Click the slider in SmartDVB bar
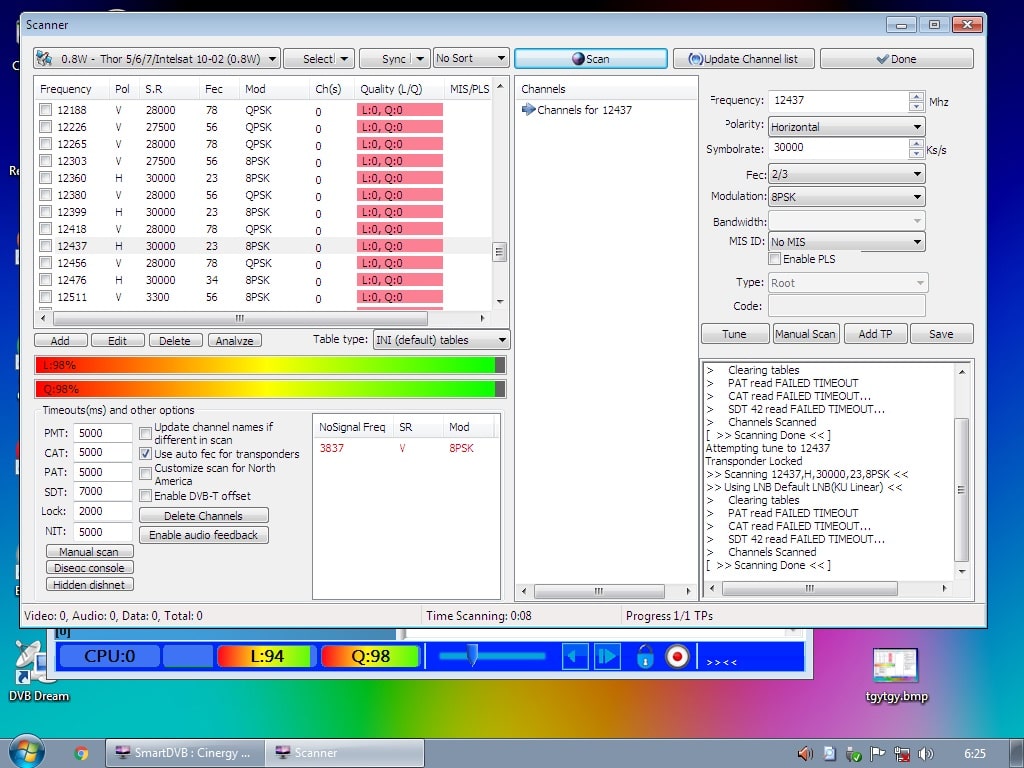This screenshot has width=1024, height=768. tap(472, 655)
